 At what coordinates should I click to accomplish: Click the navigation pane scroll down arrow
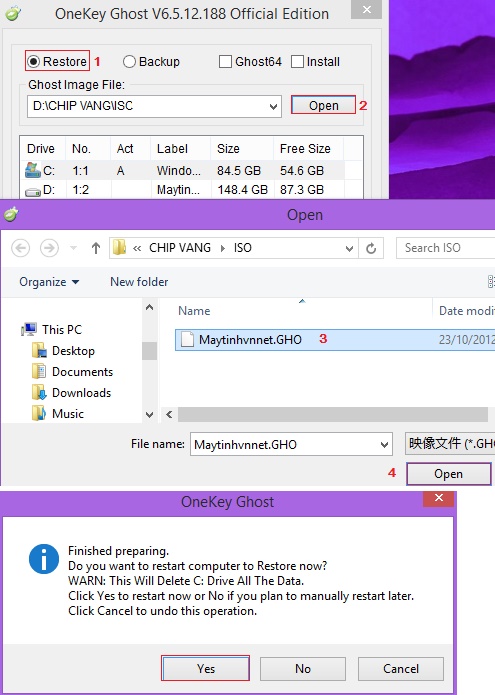(149, 415)
